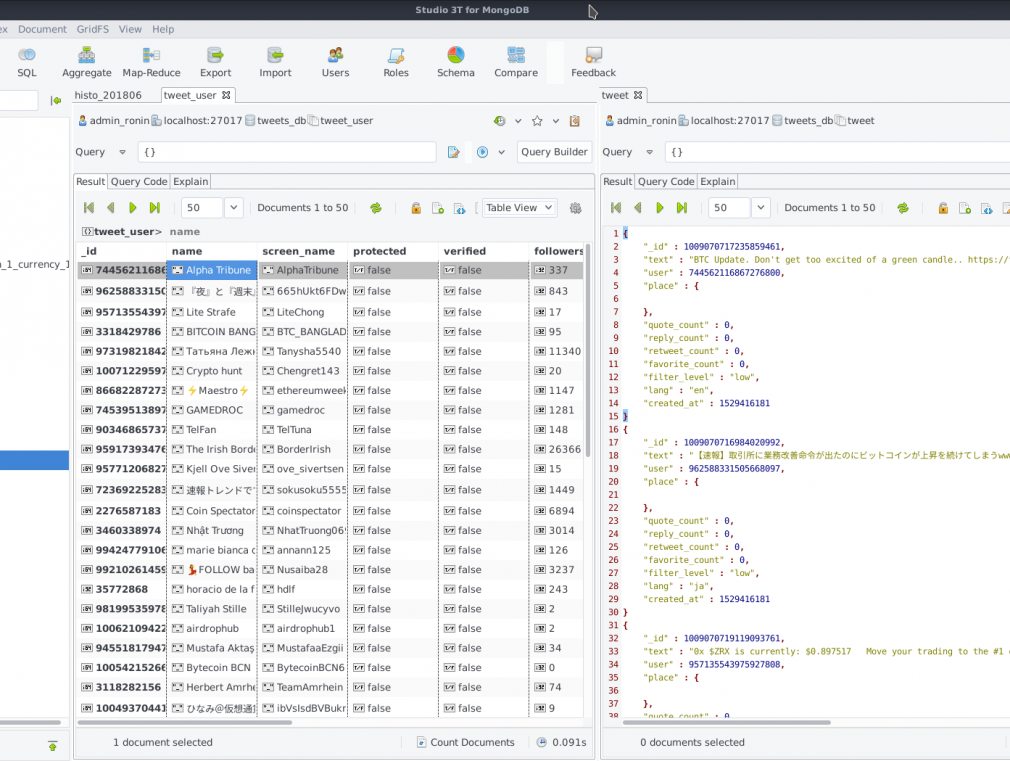Viewport: 1010px width, 761px height.
Task: Select the coinspectator screen_name cell
Action: point(302,511)
